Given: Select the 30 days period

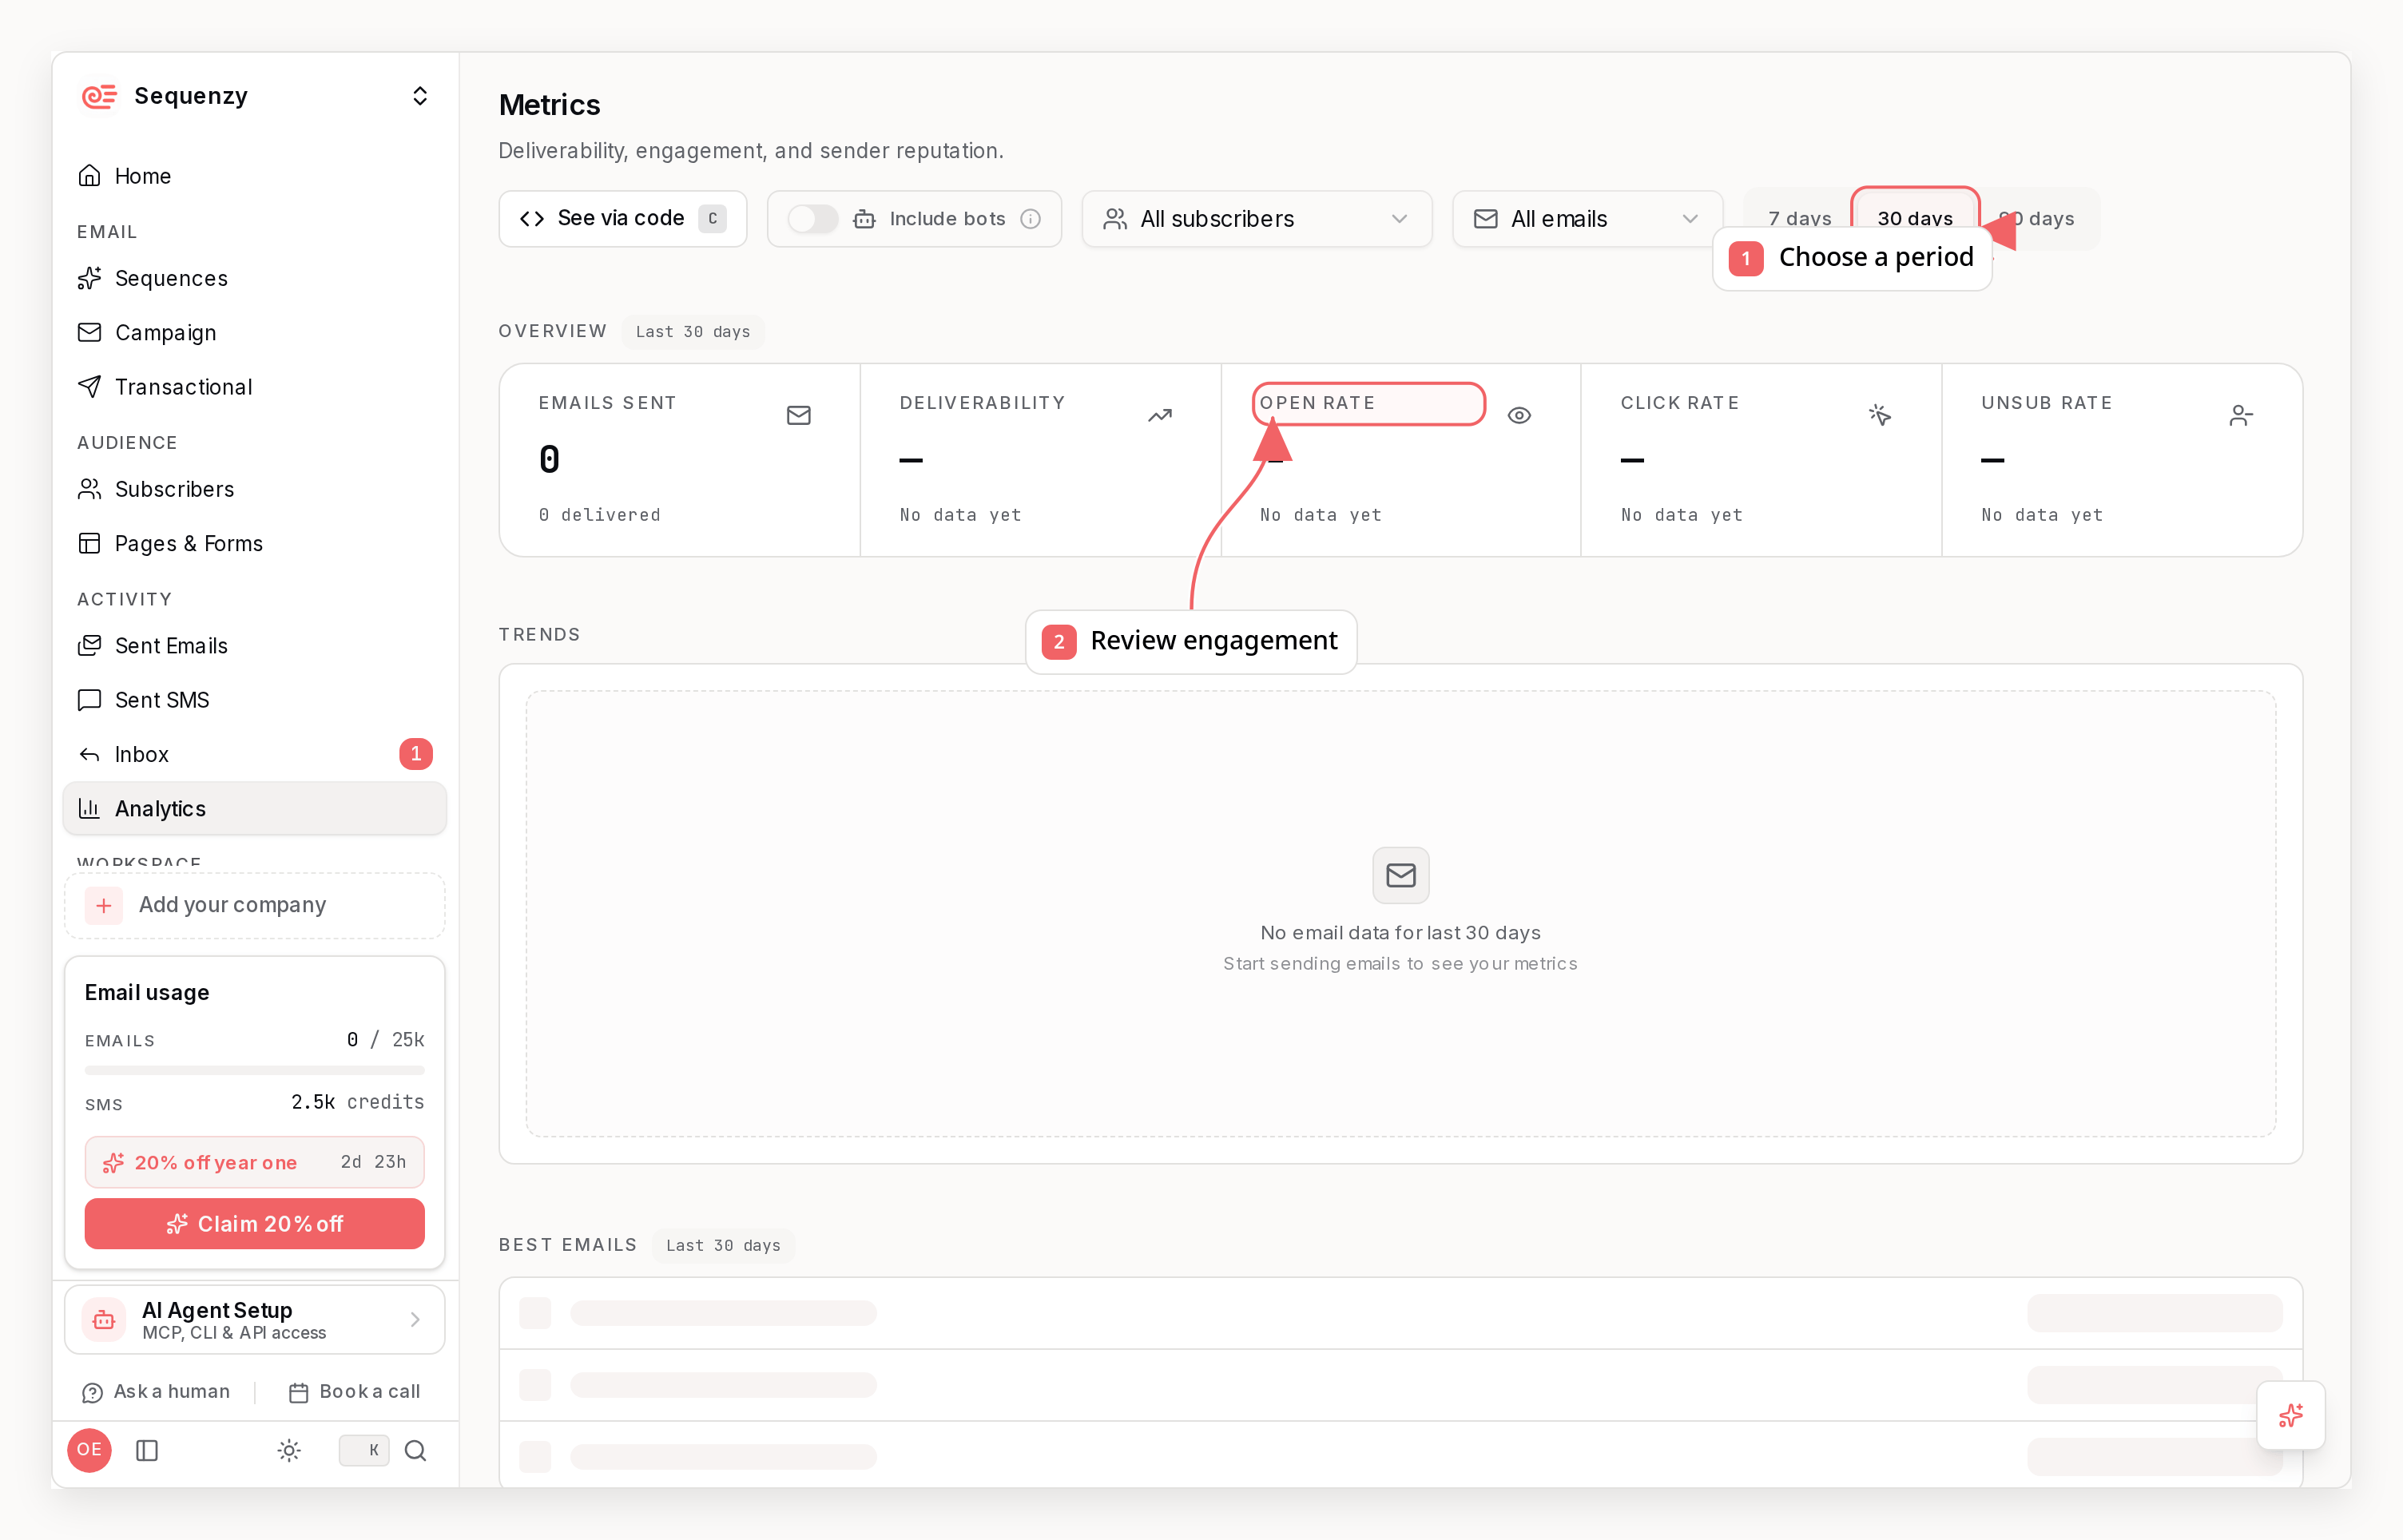Looking at the screenshot, I should point(1914,219).
